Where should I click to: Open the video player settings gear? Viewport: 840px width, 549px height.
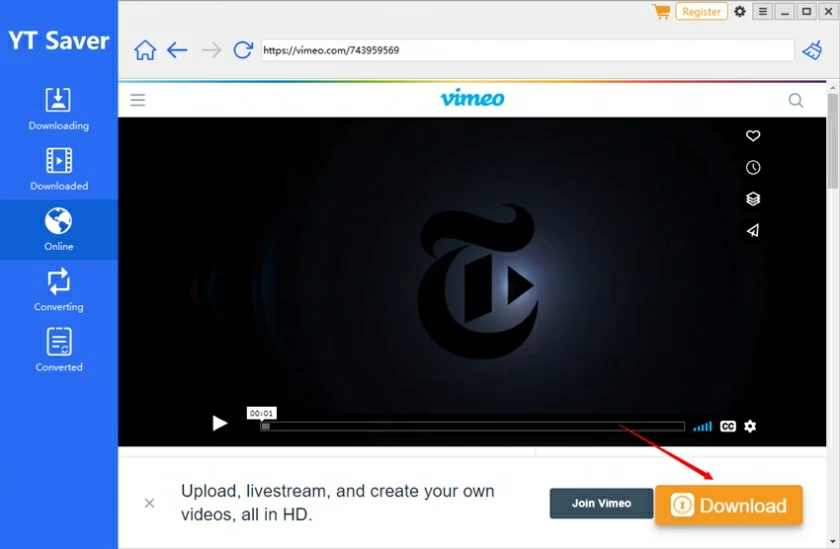point(750,426)
